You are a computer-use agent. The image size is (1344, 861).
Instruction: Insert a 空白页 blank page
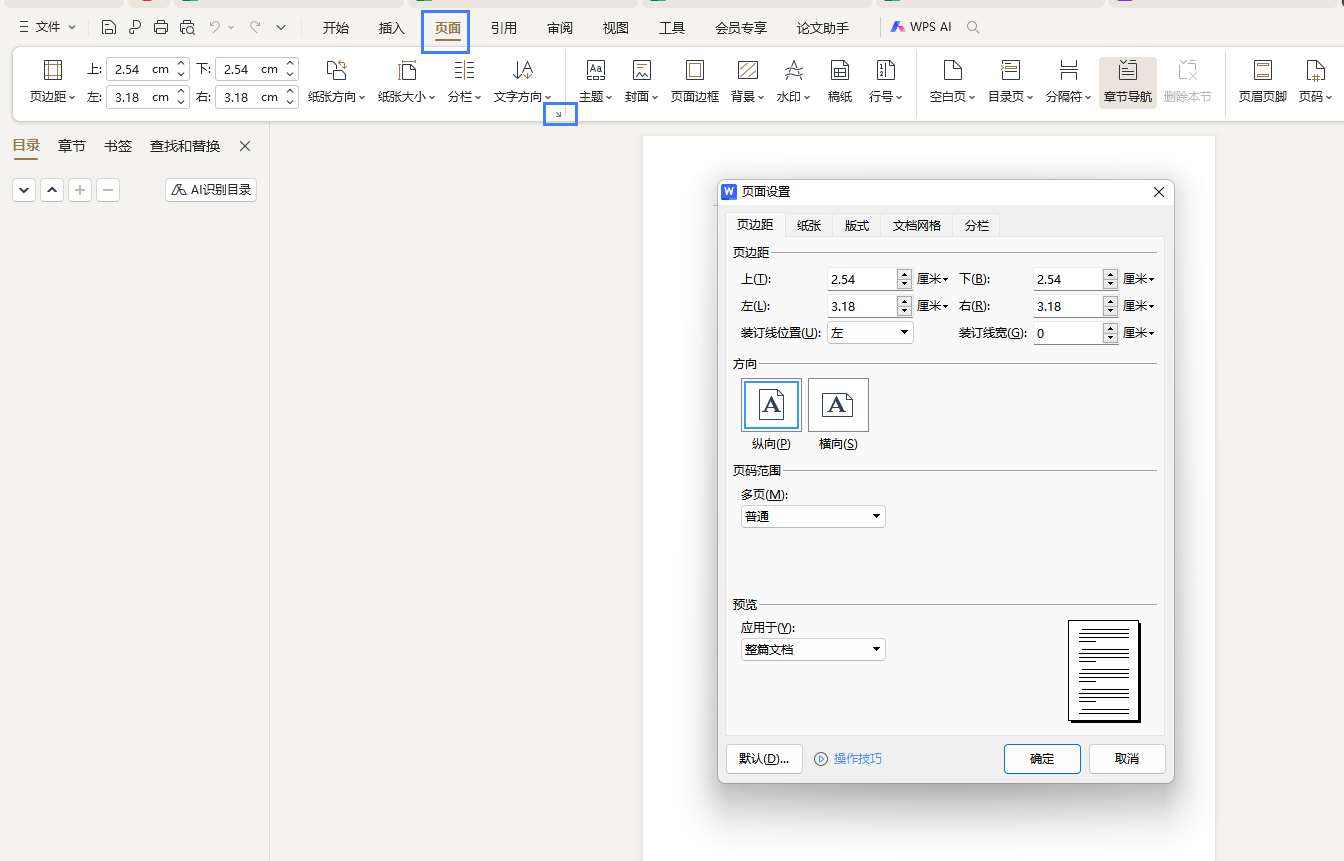click(953, 81)
